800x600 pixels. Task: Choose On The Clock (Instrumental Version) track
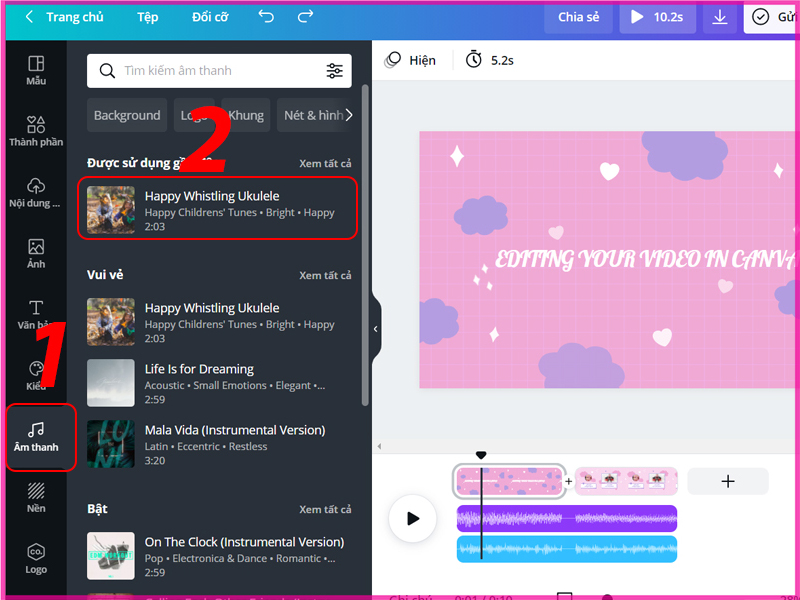click(219, 556)
